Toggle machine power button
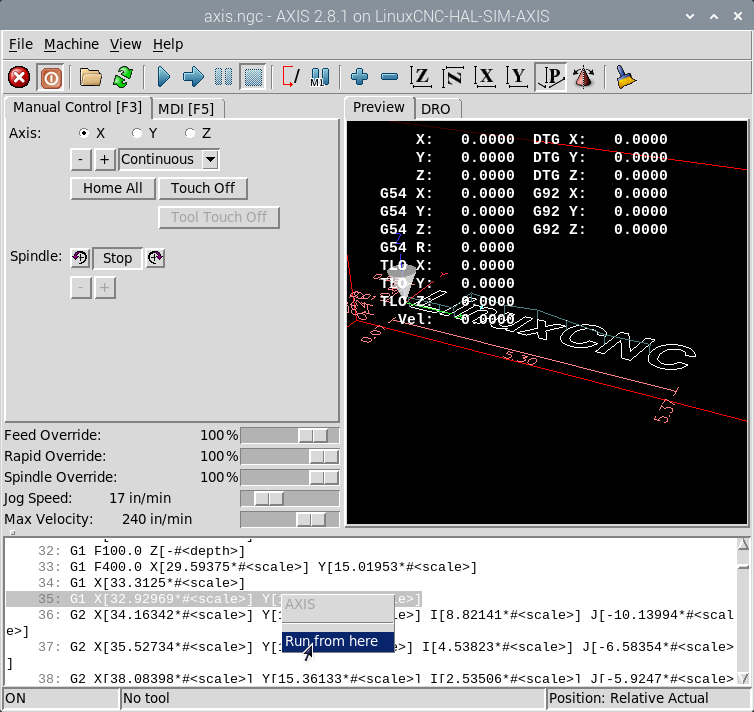The height and width of the screenshot is (712, 754). tap(50, 77)
